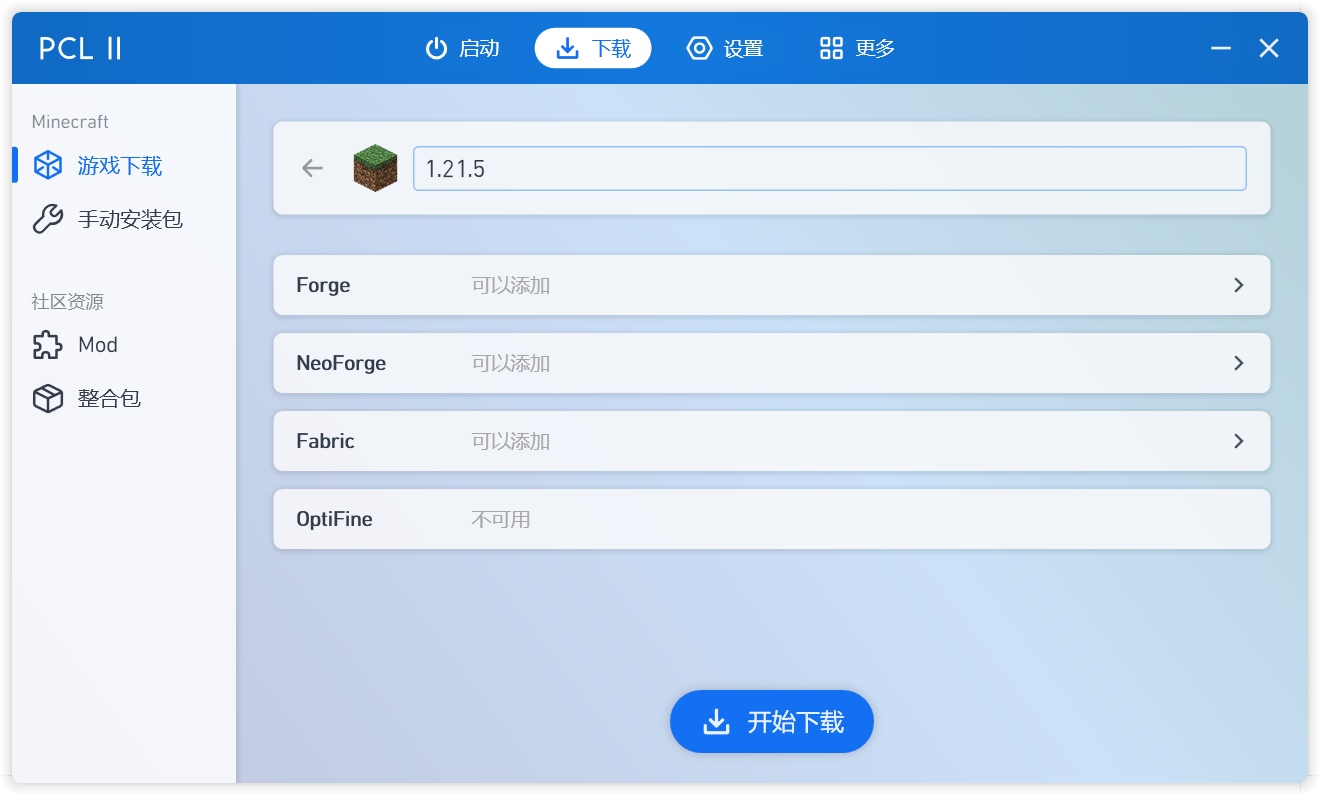Minimize the PCL II window
Viewport: 1334px width, 809px height.
point(1221,48)
